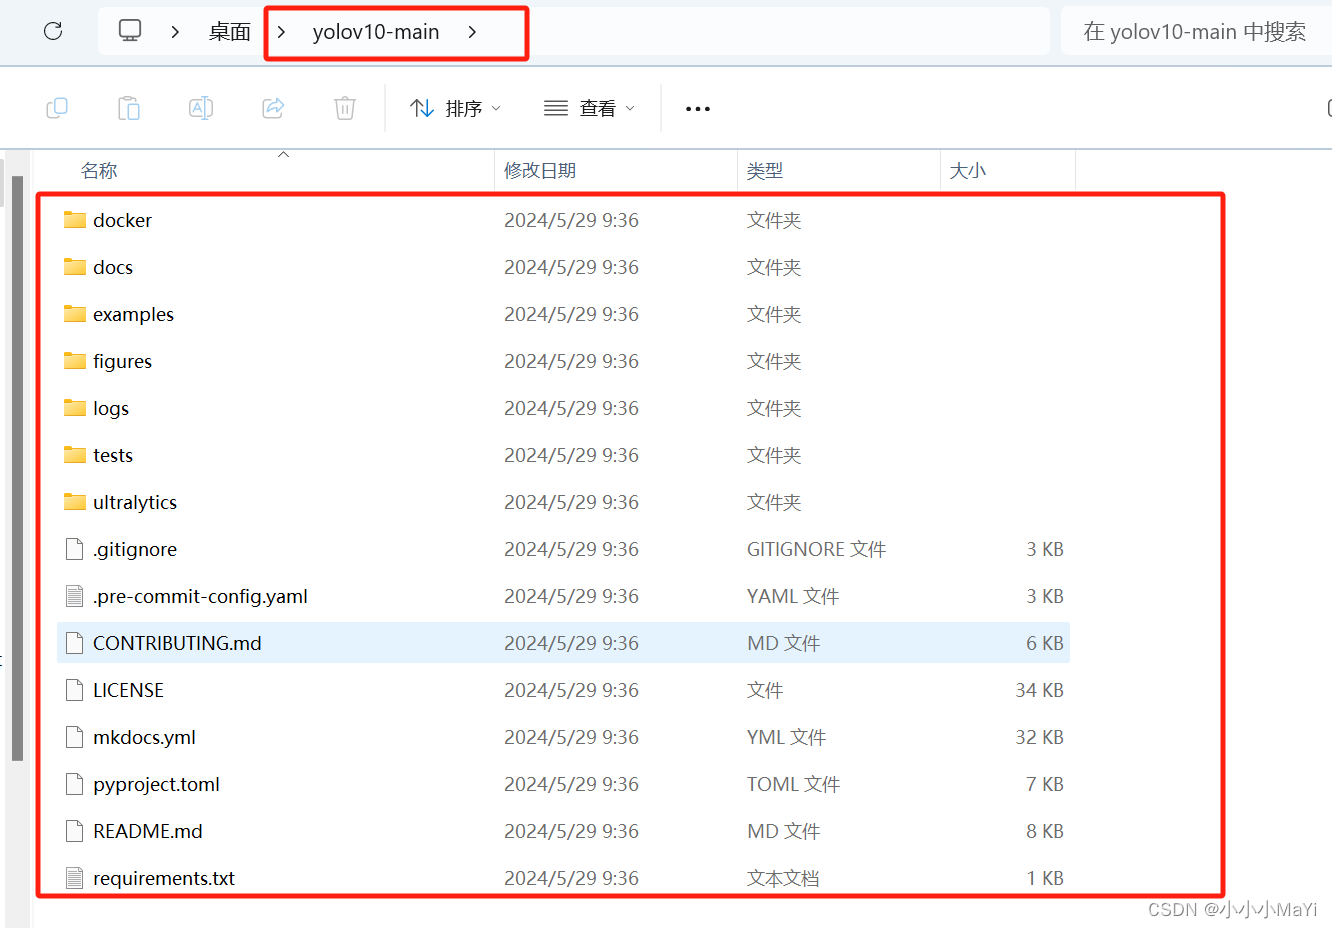Select the tests folder name
This screenshot has height=928, width=1332.
point(113,455)
